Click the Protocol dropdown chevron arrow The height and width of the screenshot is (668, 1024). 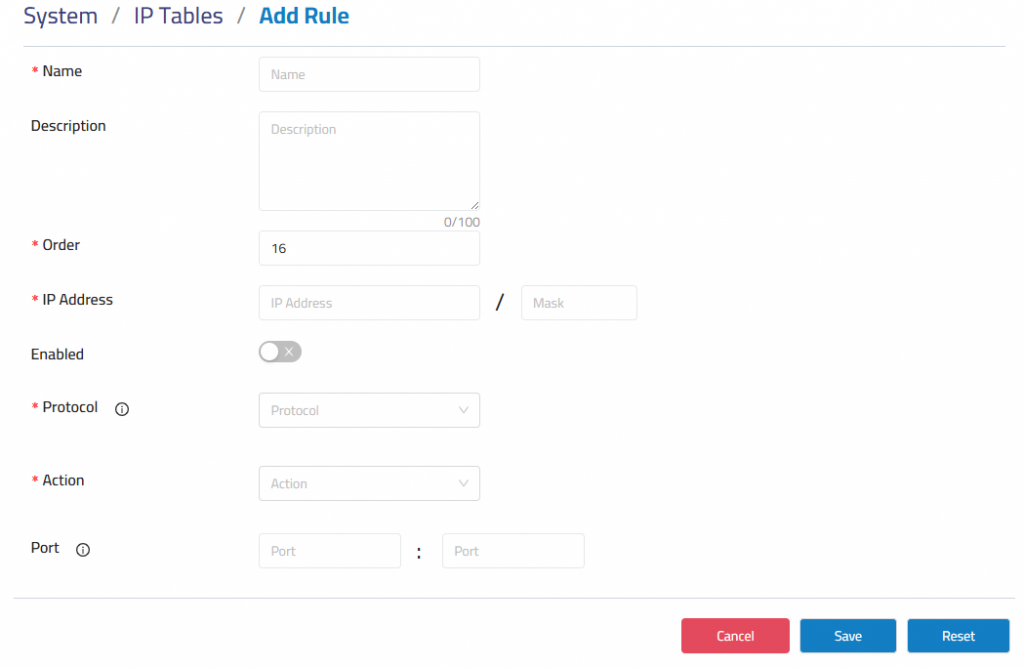tap(463, 410)
